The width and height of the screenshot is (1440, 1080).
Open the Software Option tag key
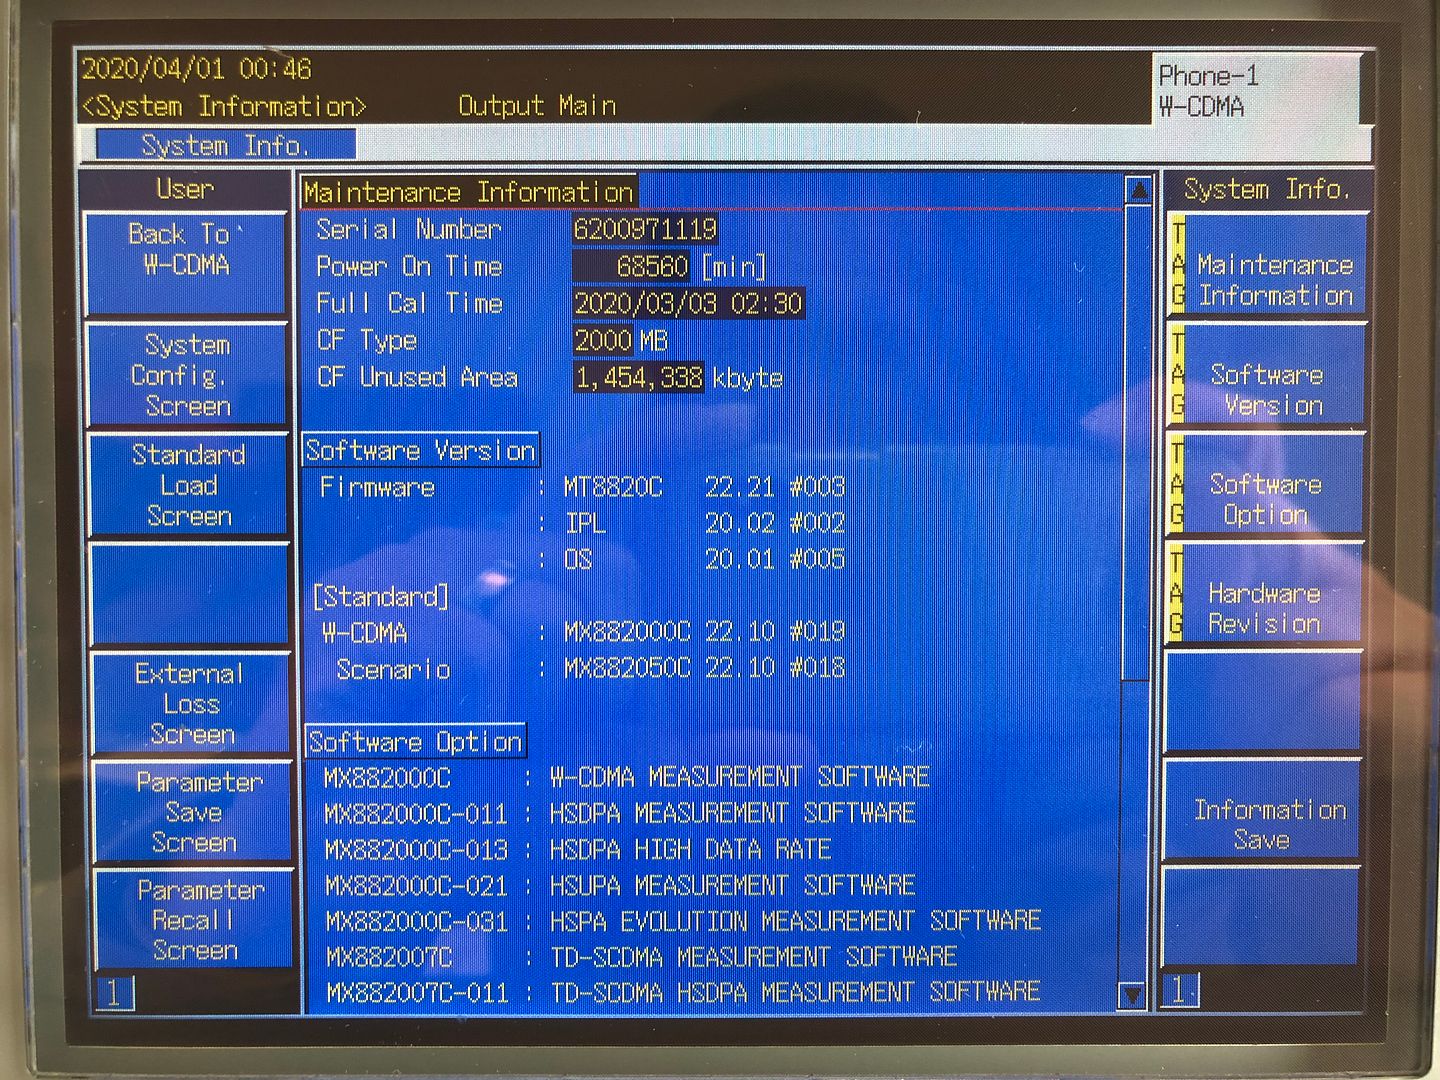1265,486
